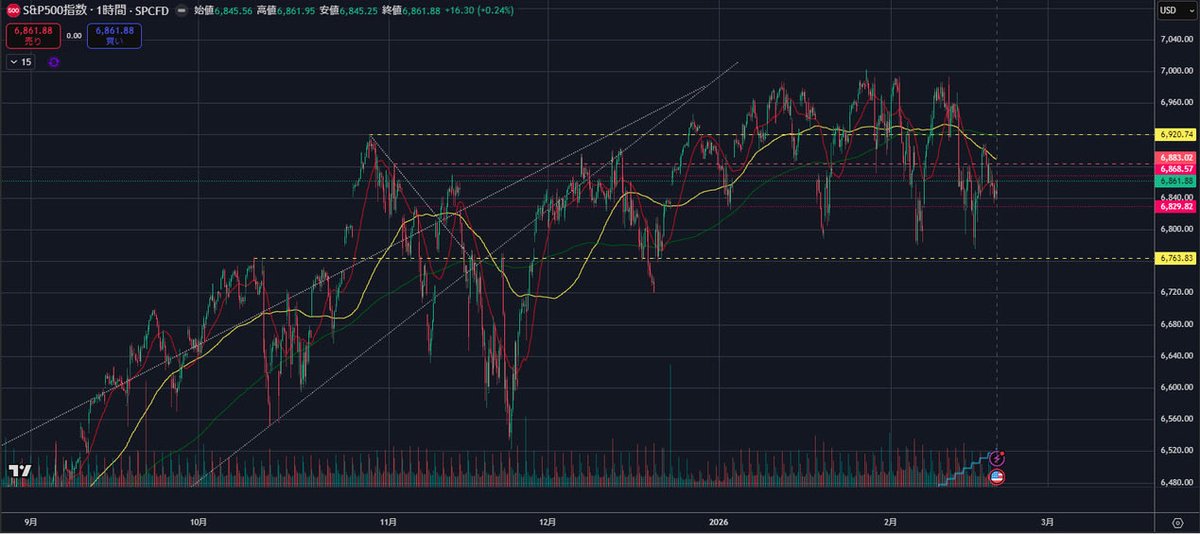The height and width of the screenshot is (534, 1200).
Task: Click the 6,960.00 price axis label
Action: point(1178,102)
